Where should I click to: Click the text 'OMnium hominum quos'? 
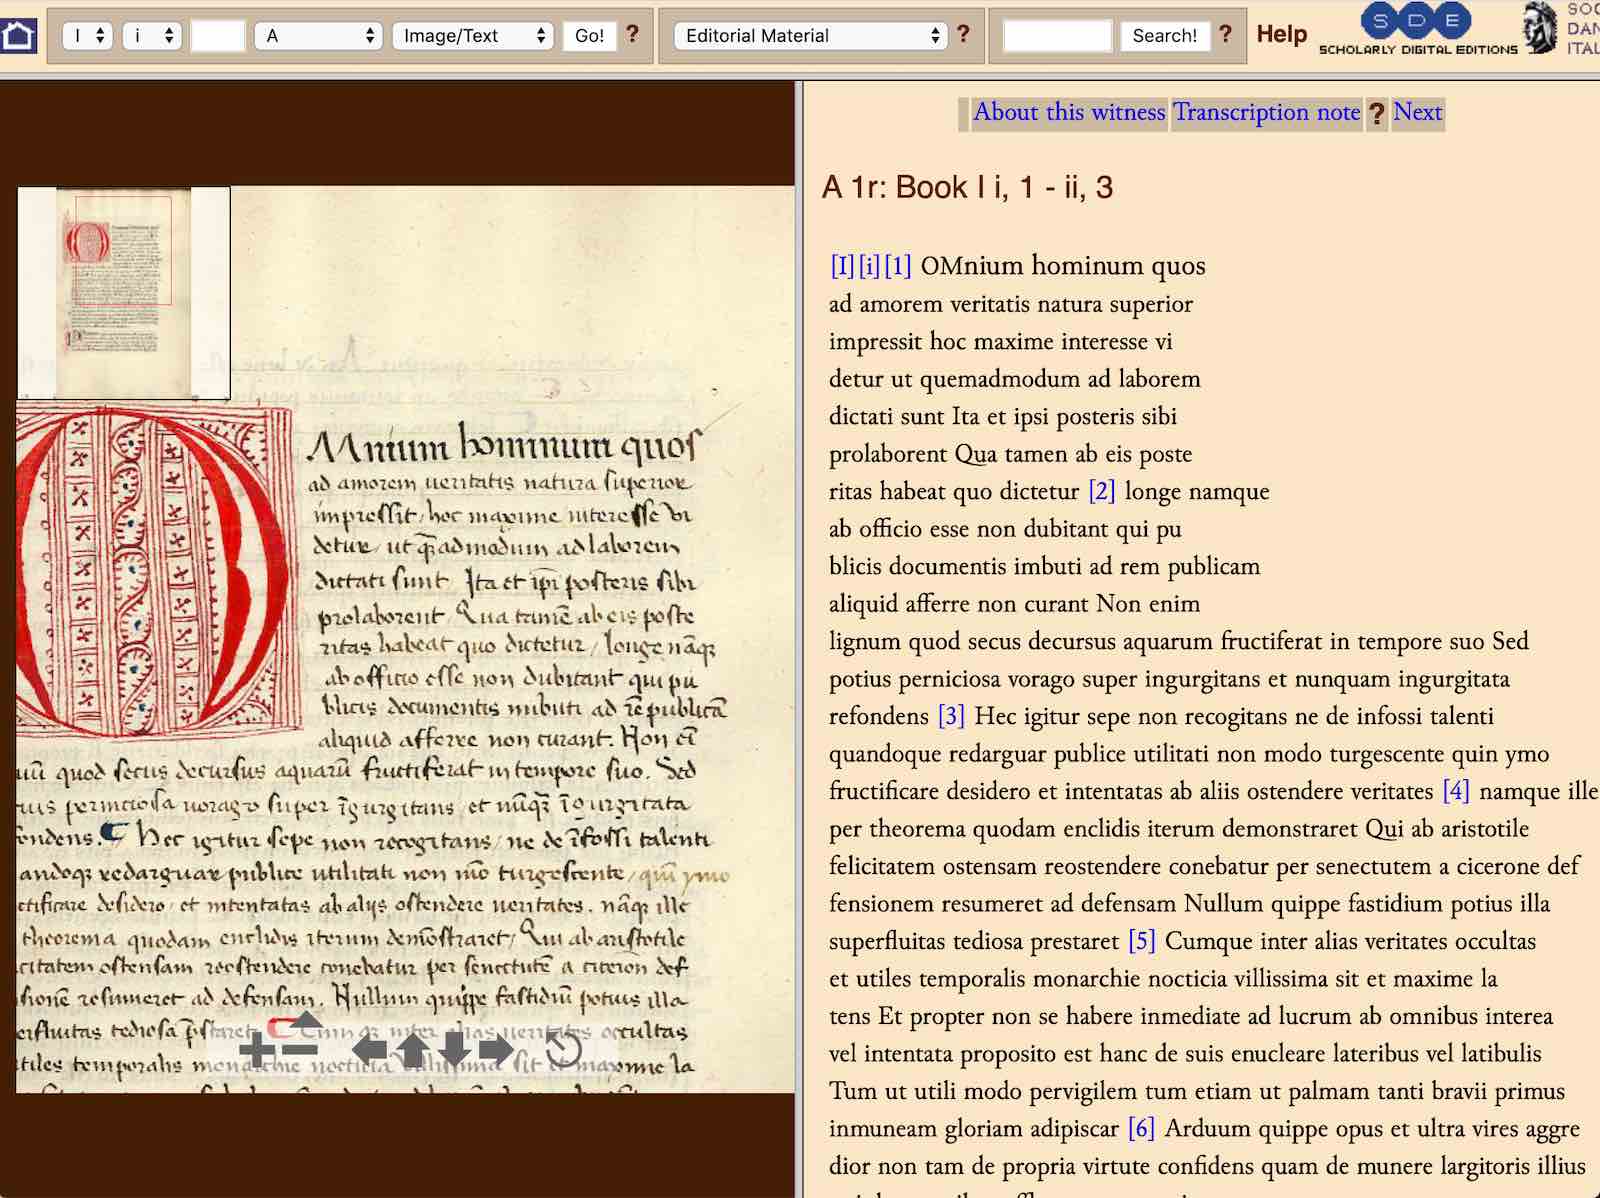(1063, 266)
